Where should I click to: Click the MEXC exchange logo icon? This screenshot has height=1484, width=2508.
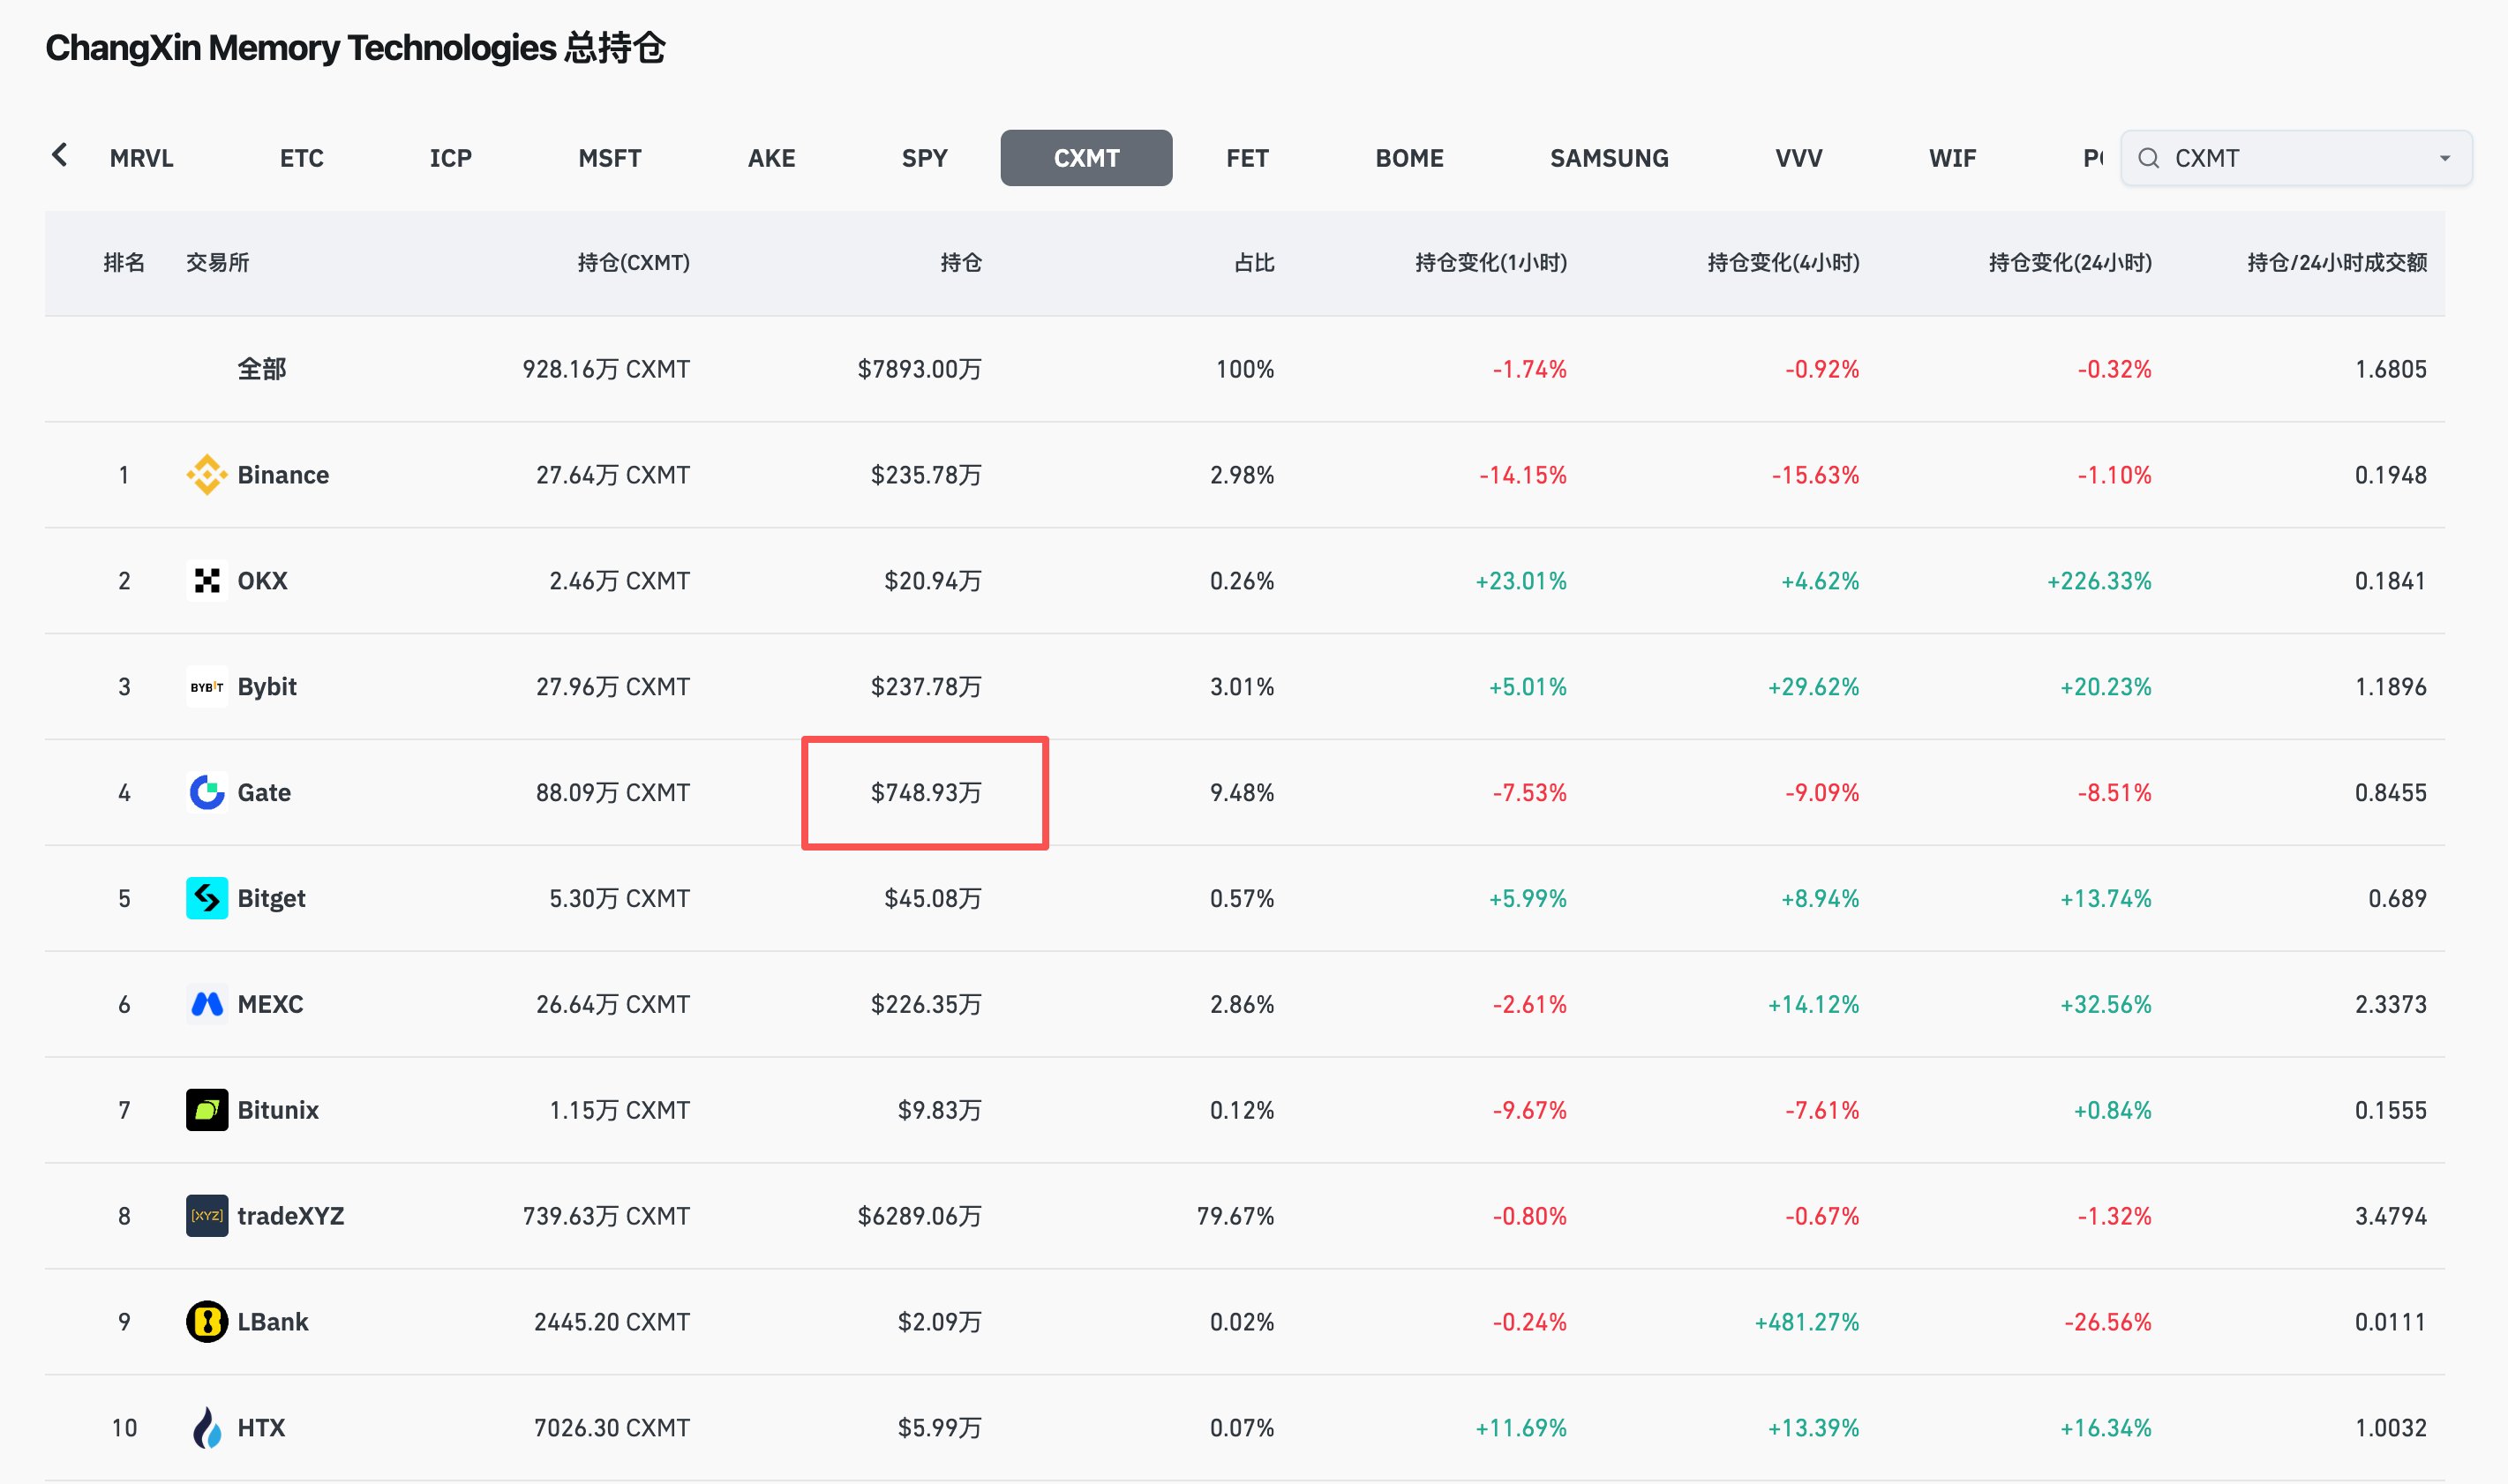point(207,1004)
